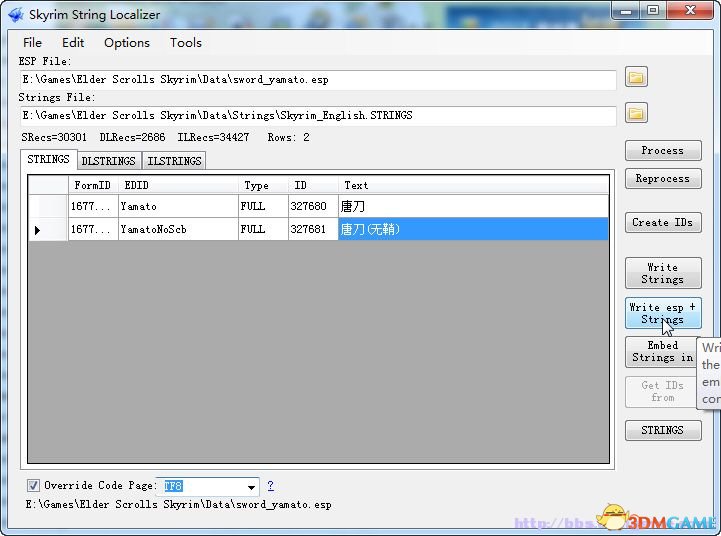Select the EDID cell 'Yamato'
721x536 pixels.
[178, 206]
